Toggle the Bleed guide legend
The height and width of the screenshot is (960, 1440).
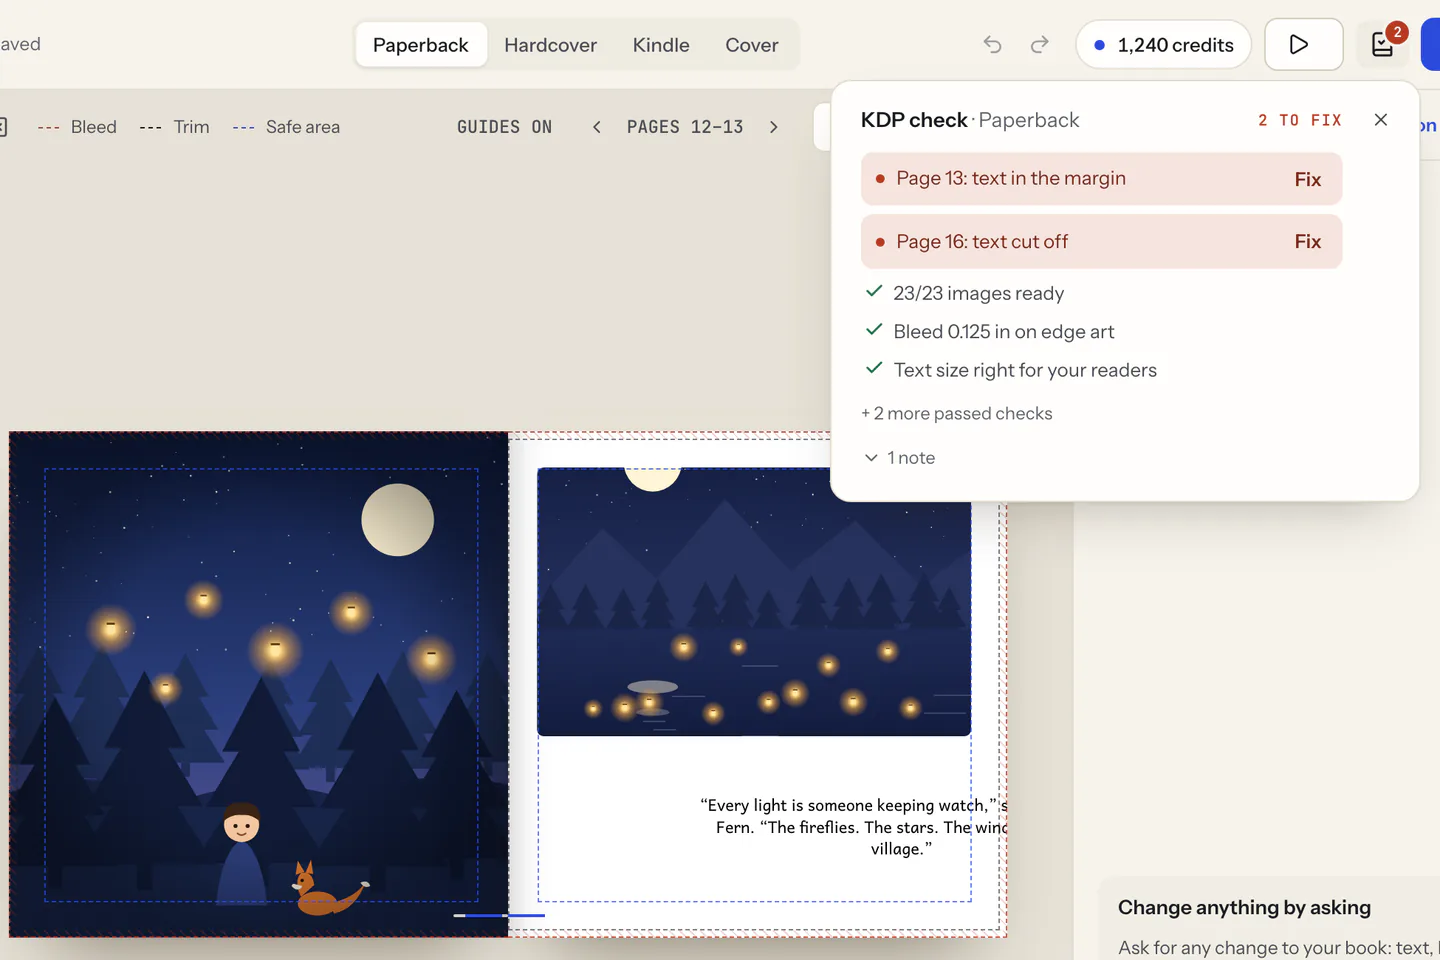(77, 127)
